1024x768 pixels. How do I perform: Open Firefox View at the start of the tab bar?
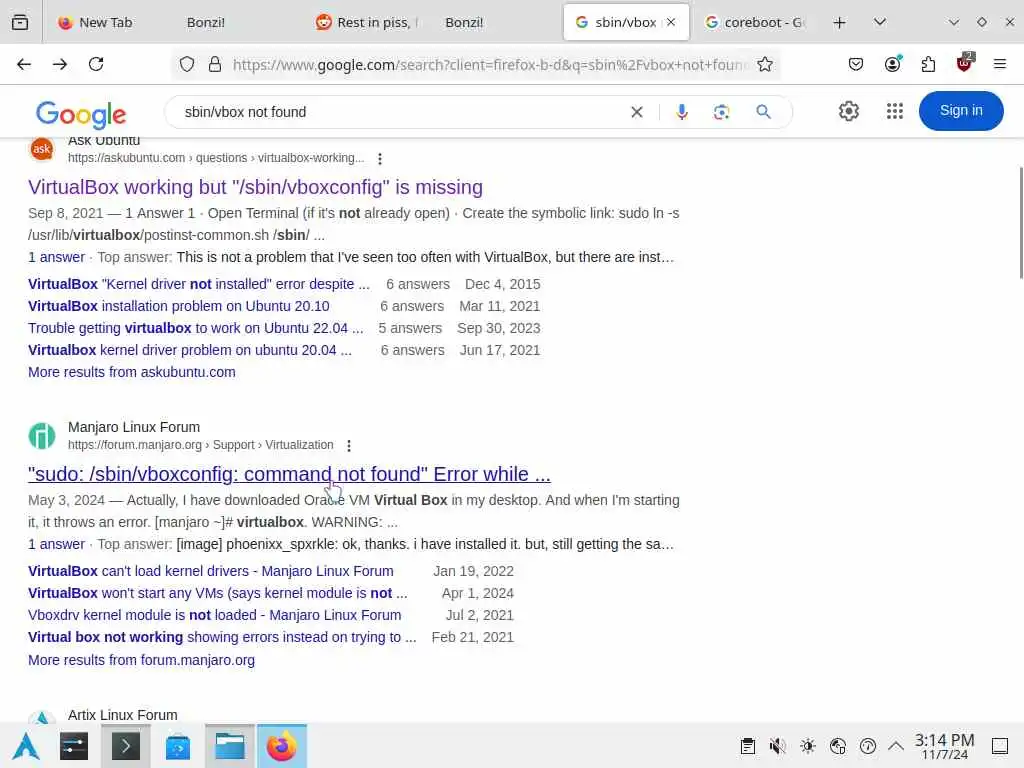(20, 22)
